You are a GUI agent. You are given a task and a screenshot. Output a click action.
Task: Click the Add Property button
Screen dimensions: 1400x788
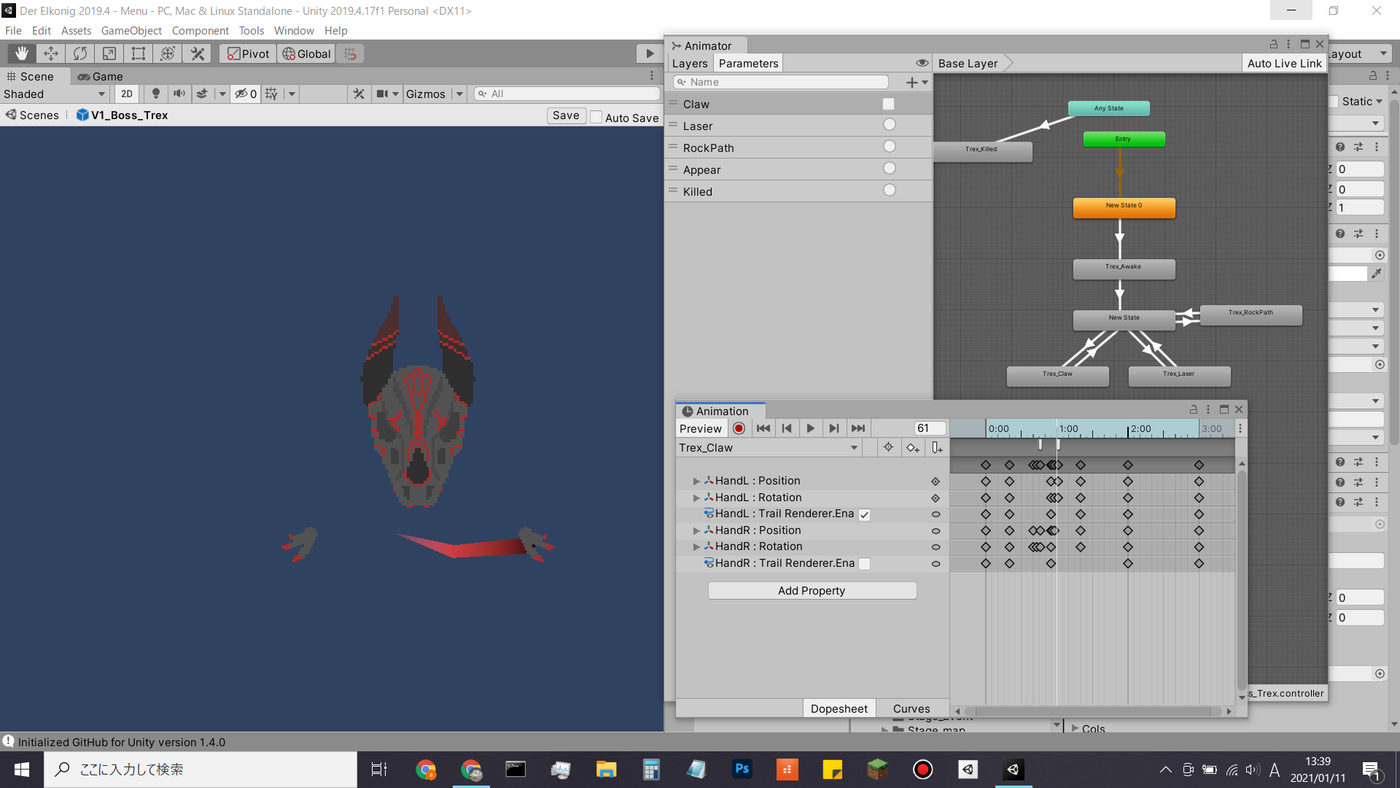tap(812, 591)
